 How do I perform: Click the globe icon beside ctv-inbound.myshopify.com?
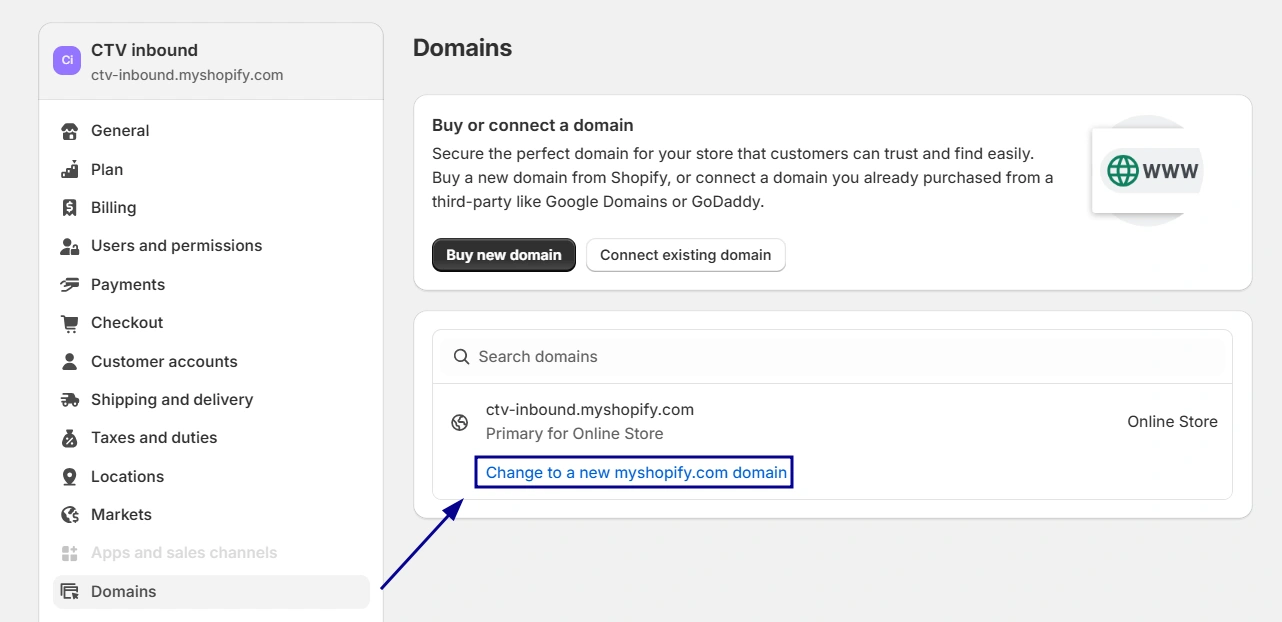click(x=460, y=422)
